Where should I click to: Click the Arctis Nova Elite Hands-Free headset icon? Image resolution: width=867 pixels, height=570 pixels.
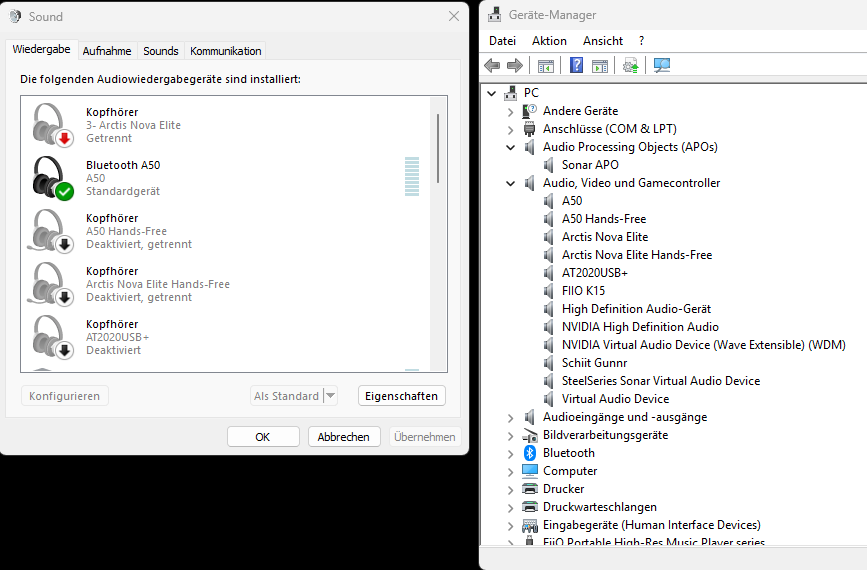pyautogui.click(x=51, y=284)
